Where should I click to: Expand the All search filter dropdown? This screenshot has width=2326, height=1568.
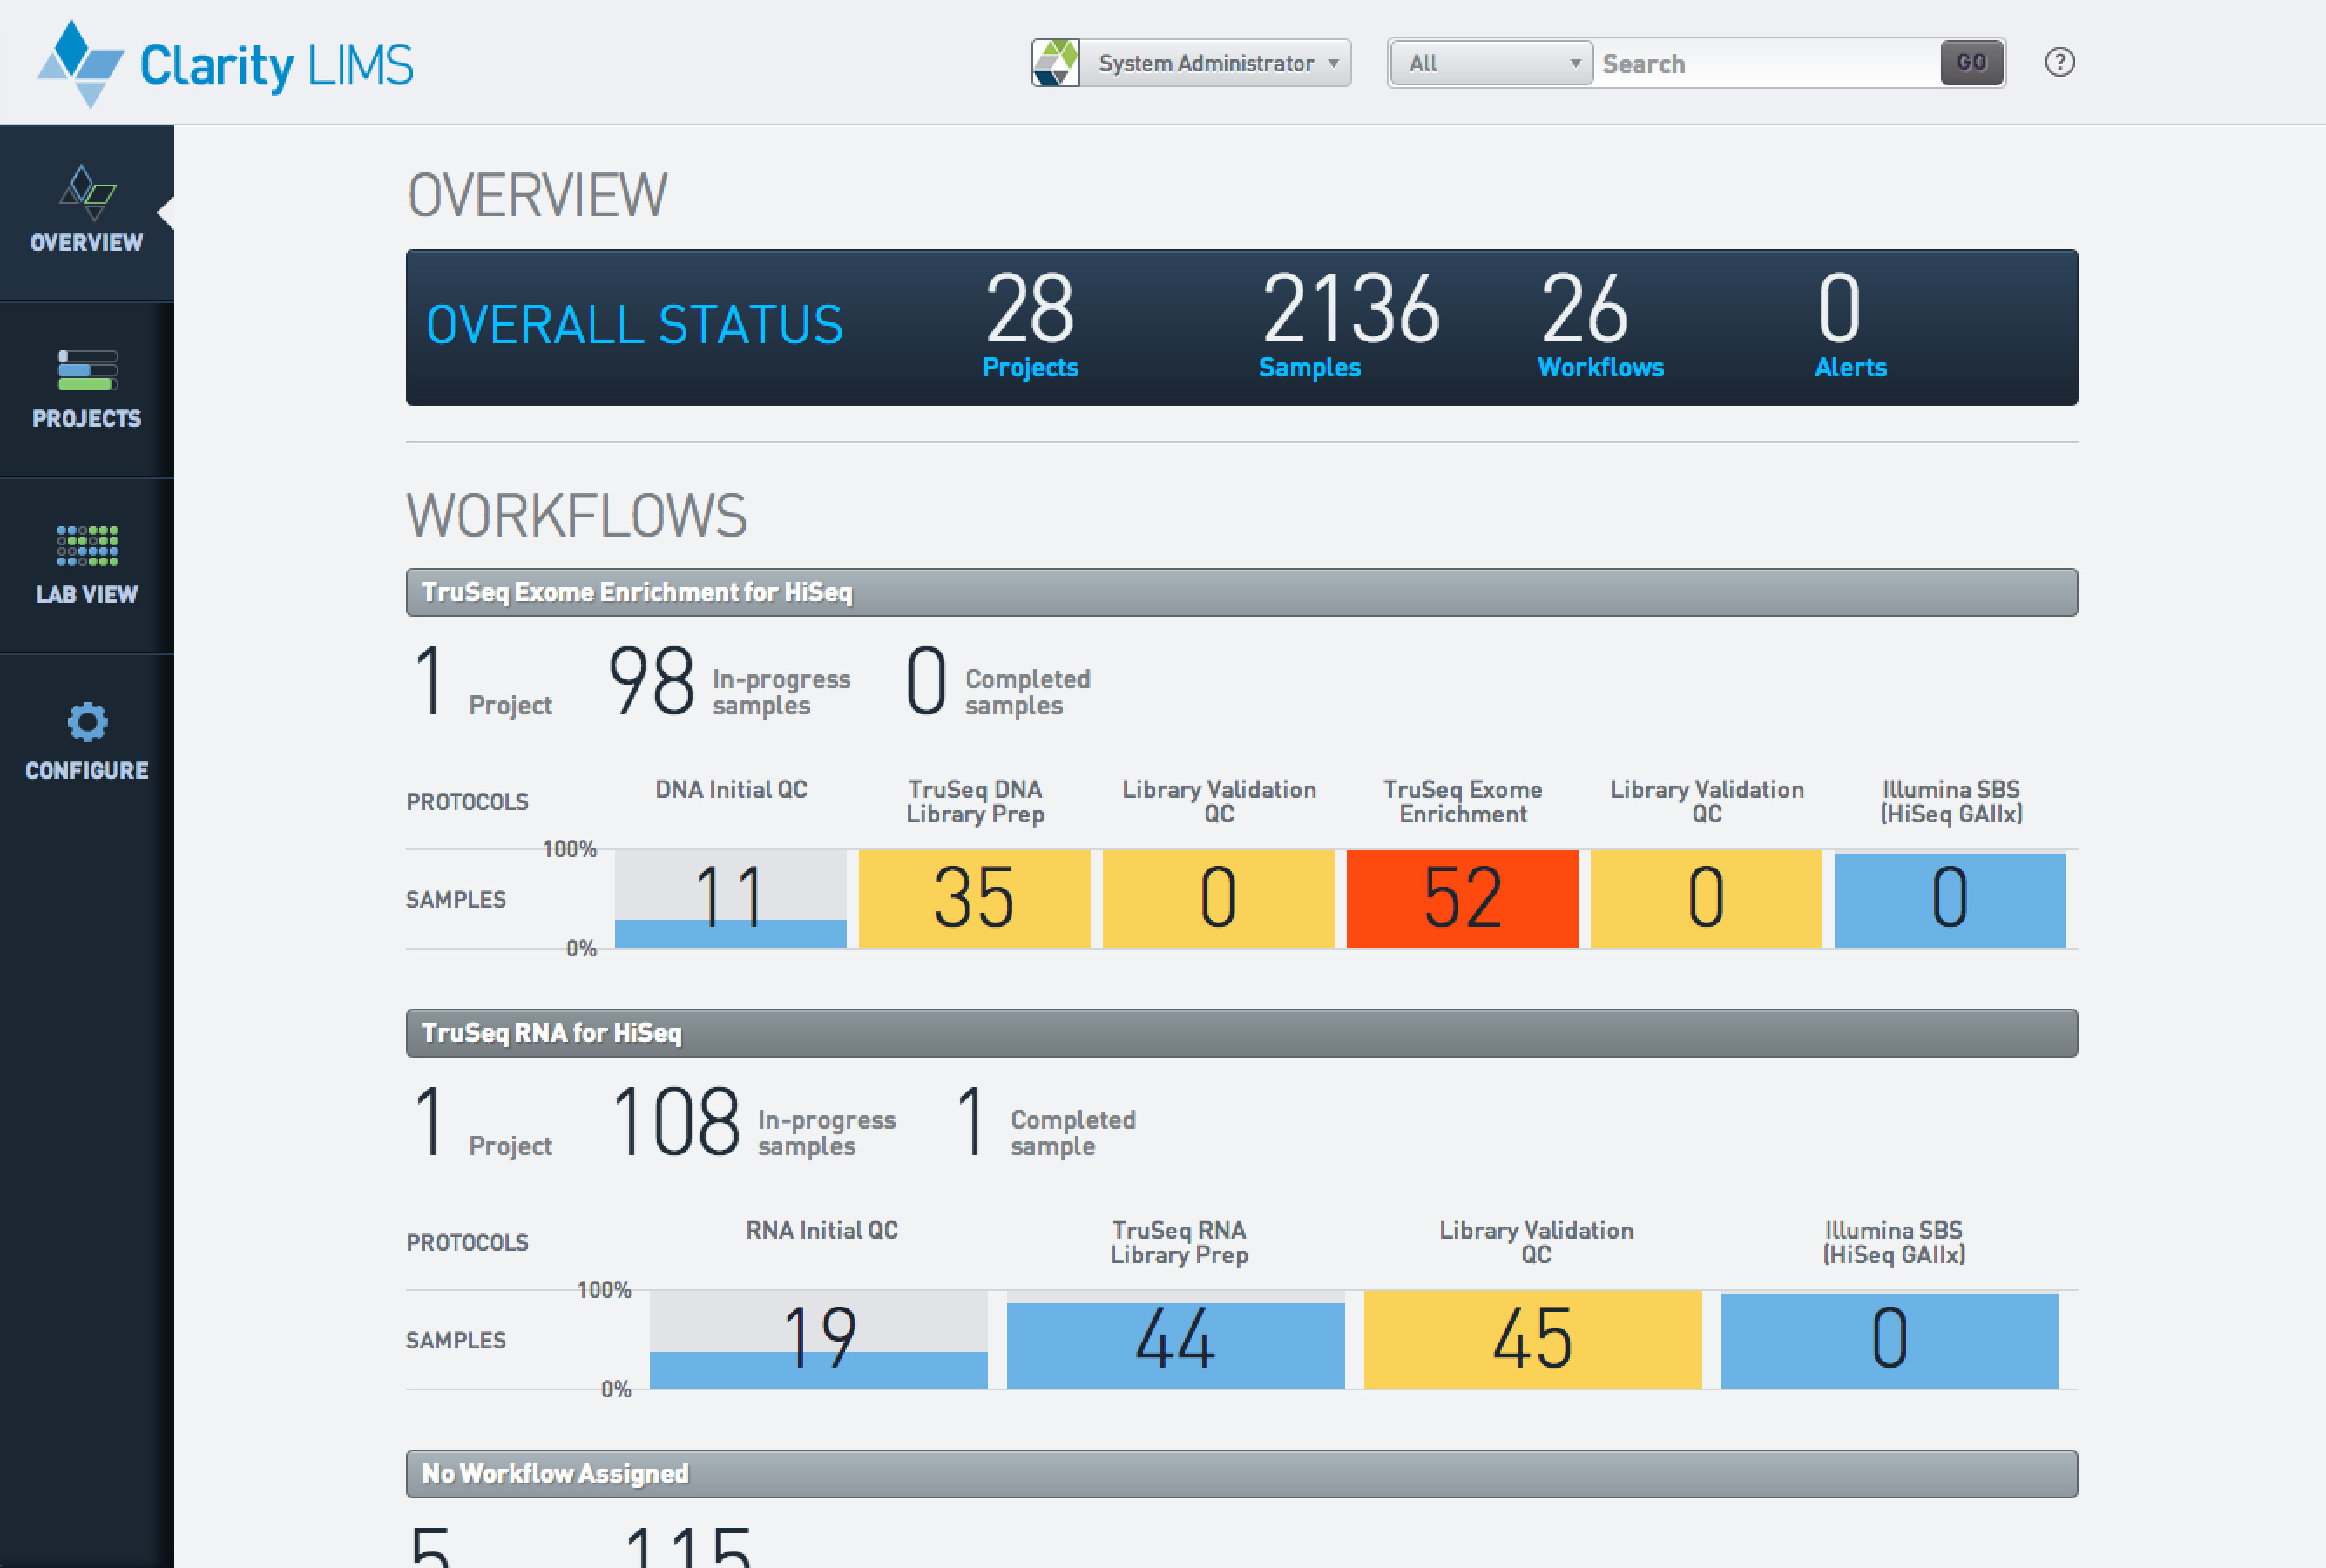[1489, 62]
